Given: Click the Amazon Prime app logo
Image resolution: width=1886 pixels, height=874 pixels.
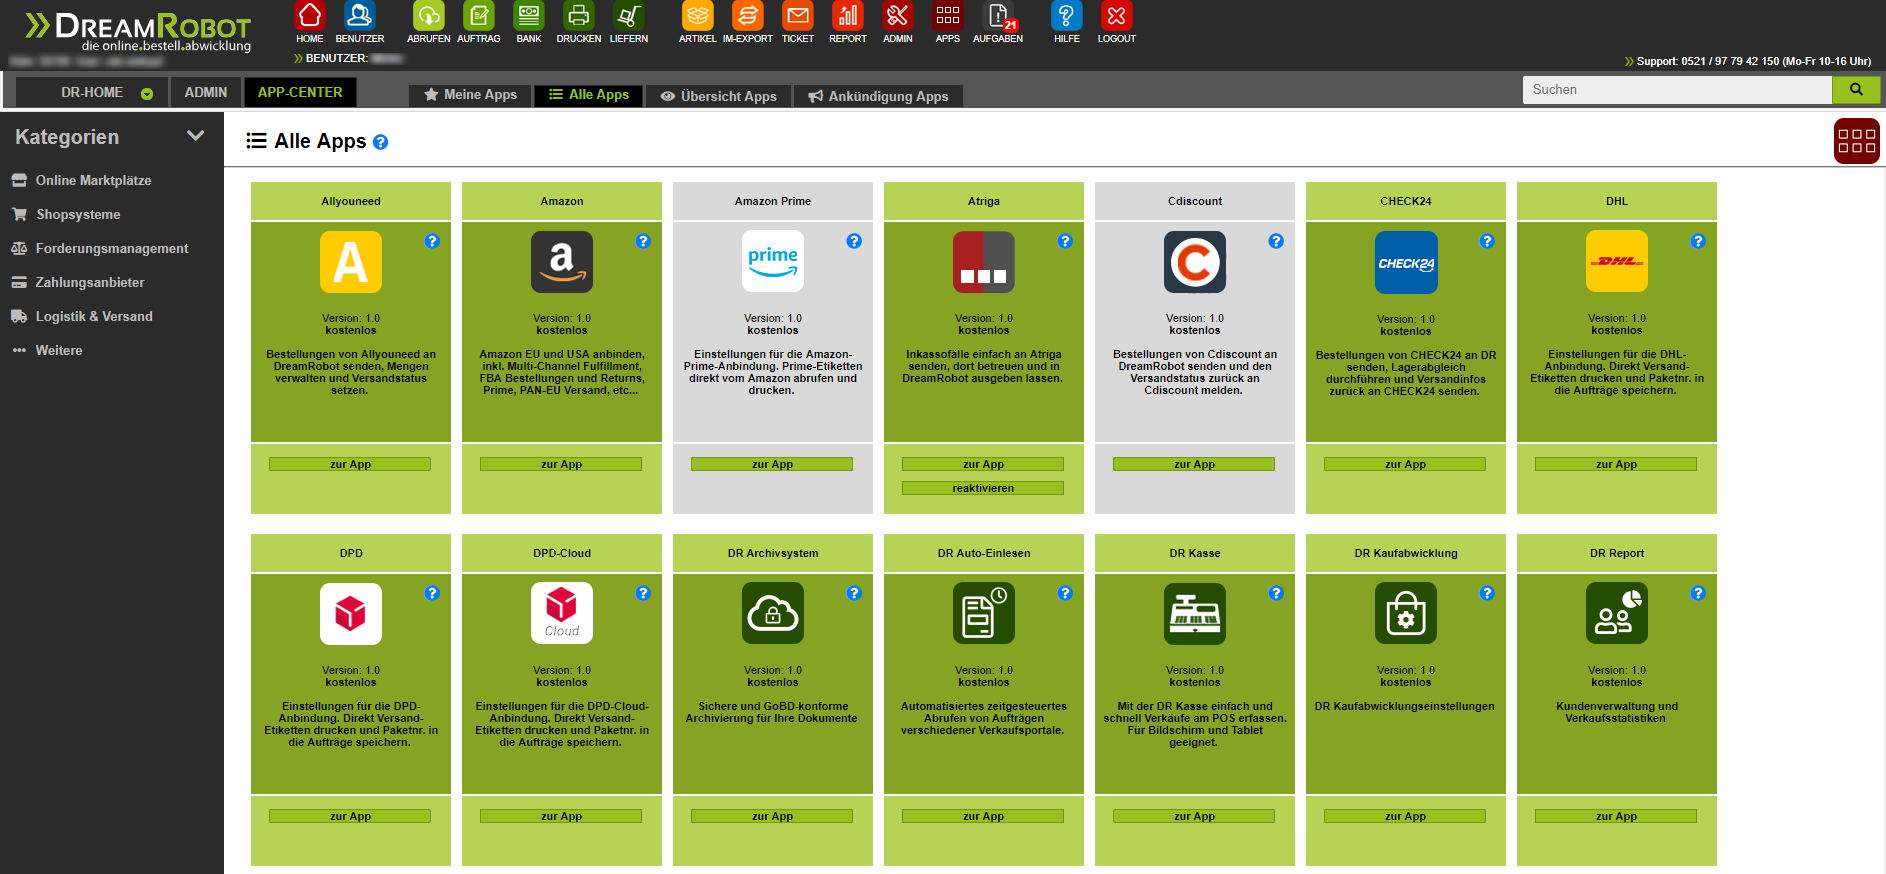Looking at the screenshot, I should click(773, 262).
